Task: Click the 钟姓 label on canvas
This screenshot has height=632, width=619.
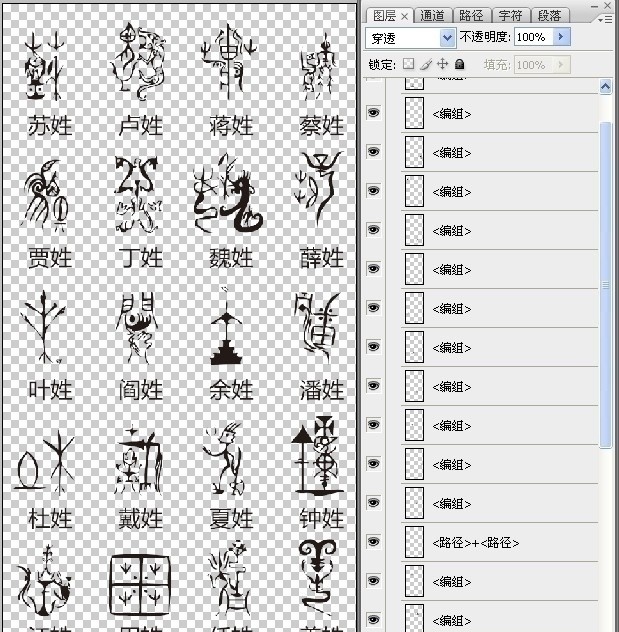Action: tap(322, 519)
